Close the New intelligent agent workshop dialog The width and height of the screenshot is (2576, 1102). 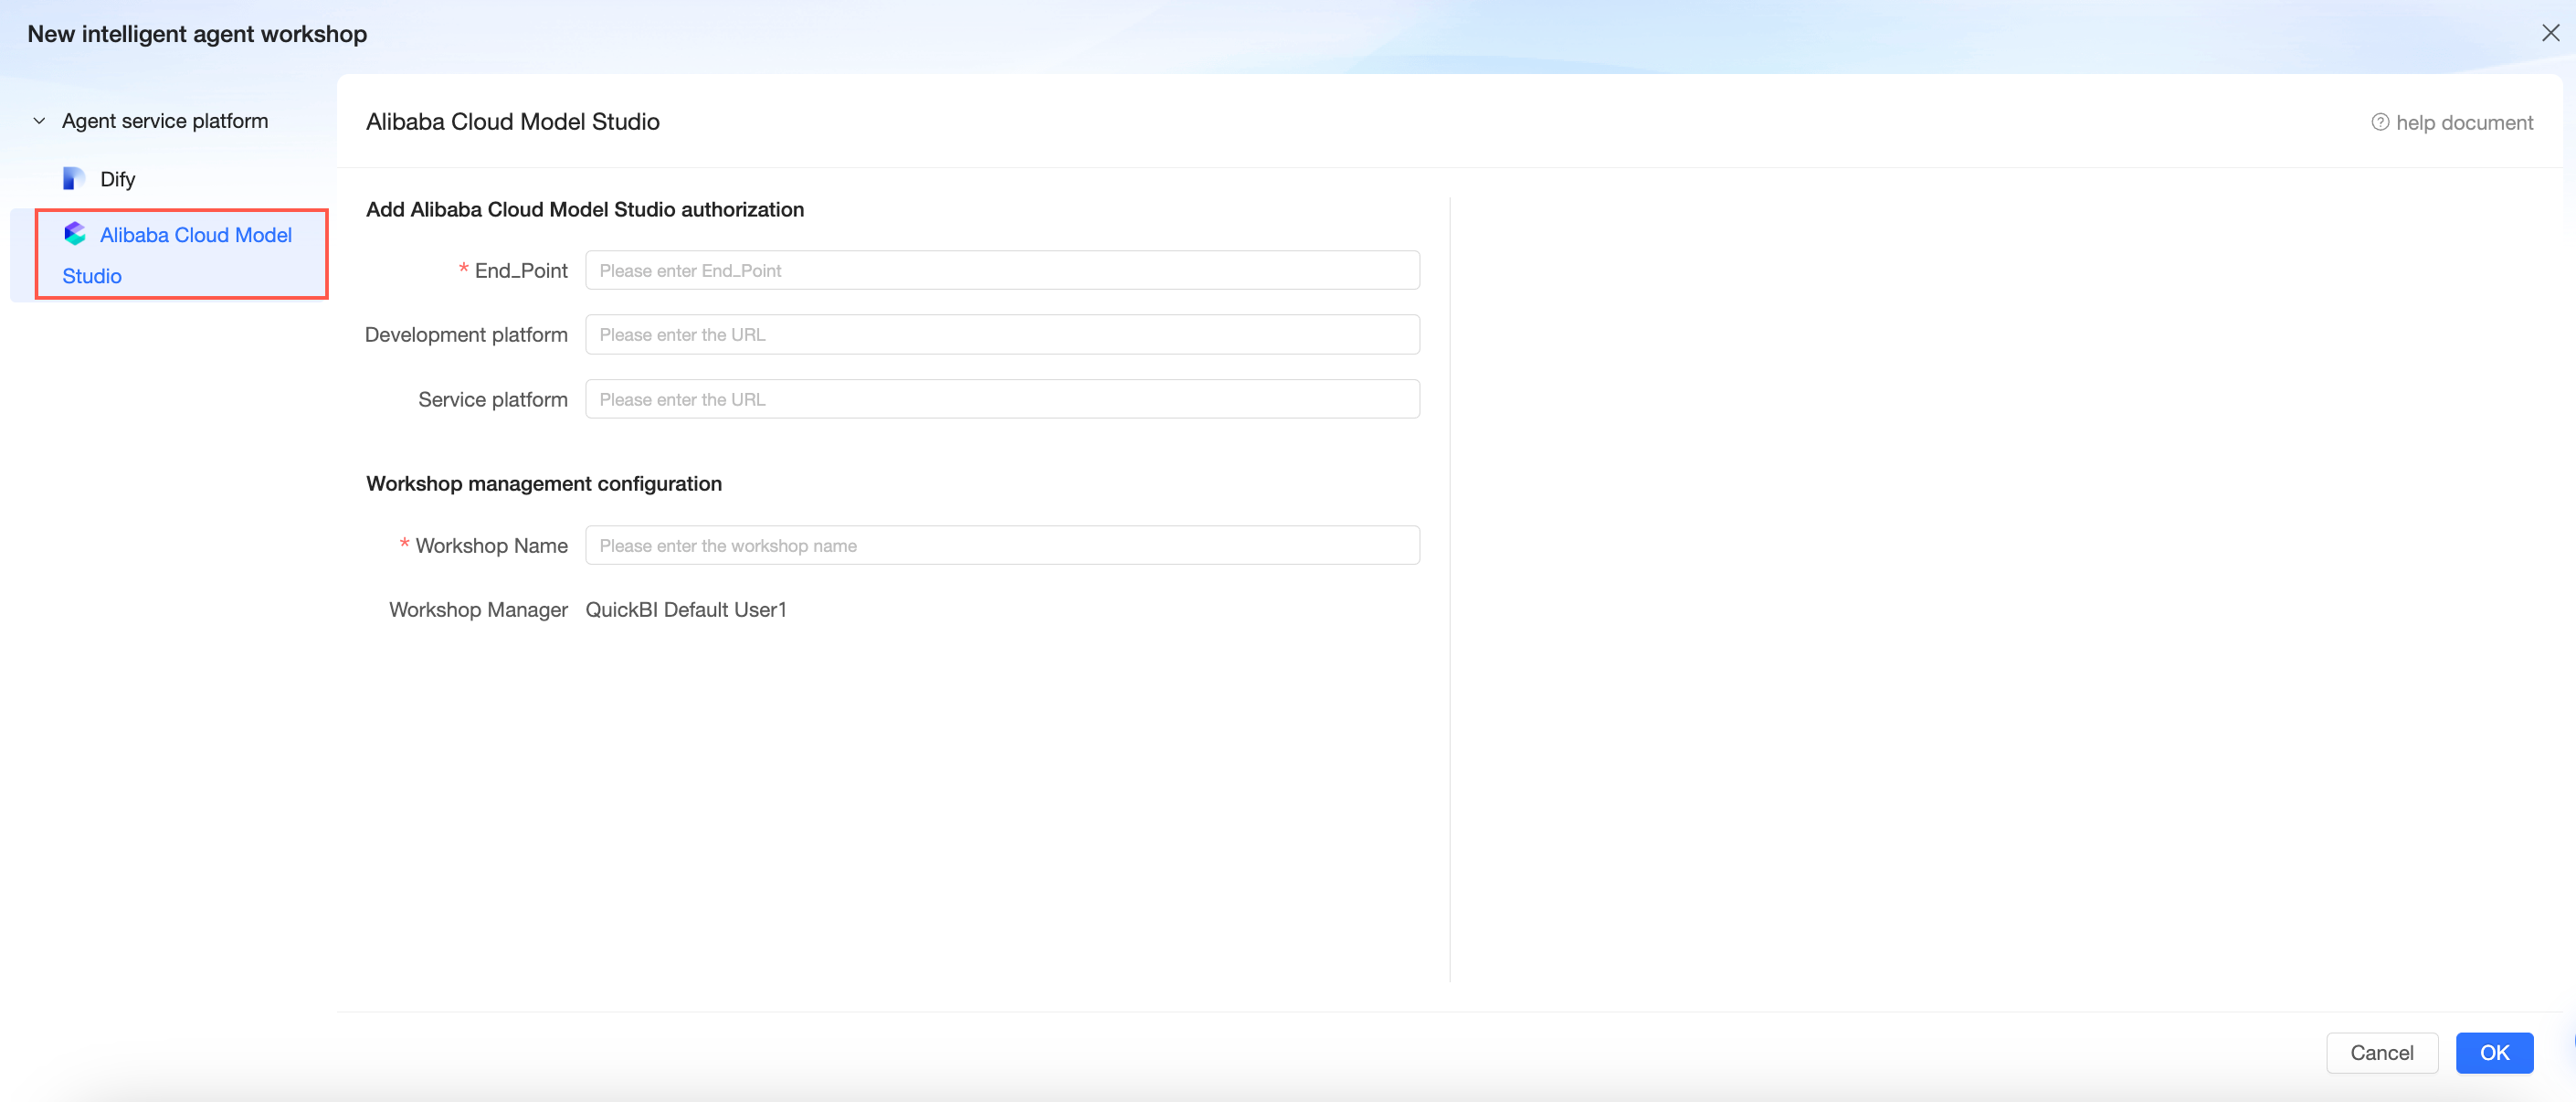coord(2550,33)
